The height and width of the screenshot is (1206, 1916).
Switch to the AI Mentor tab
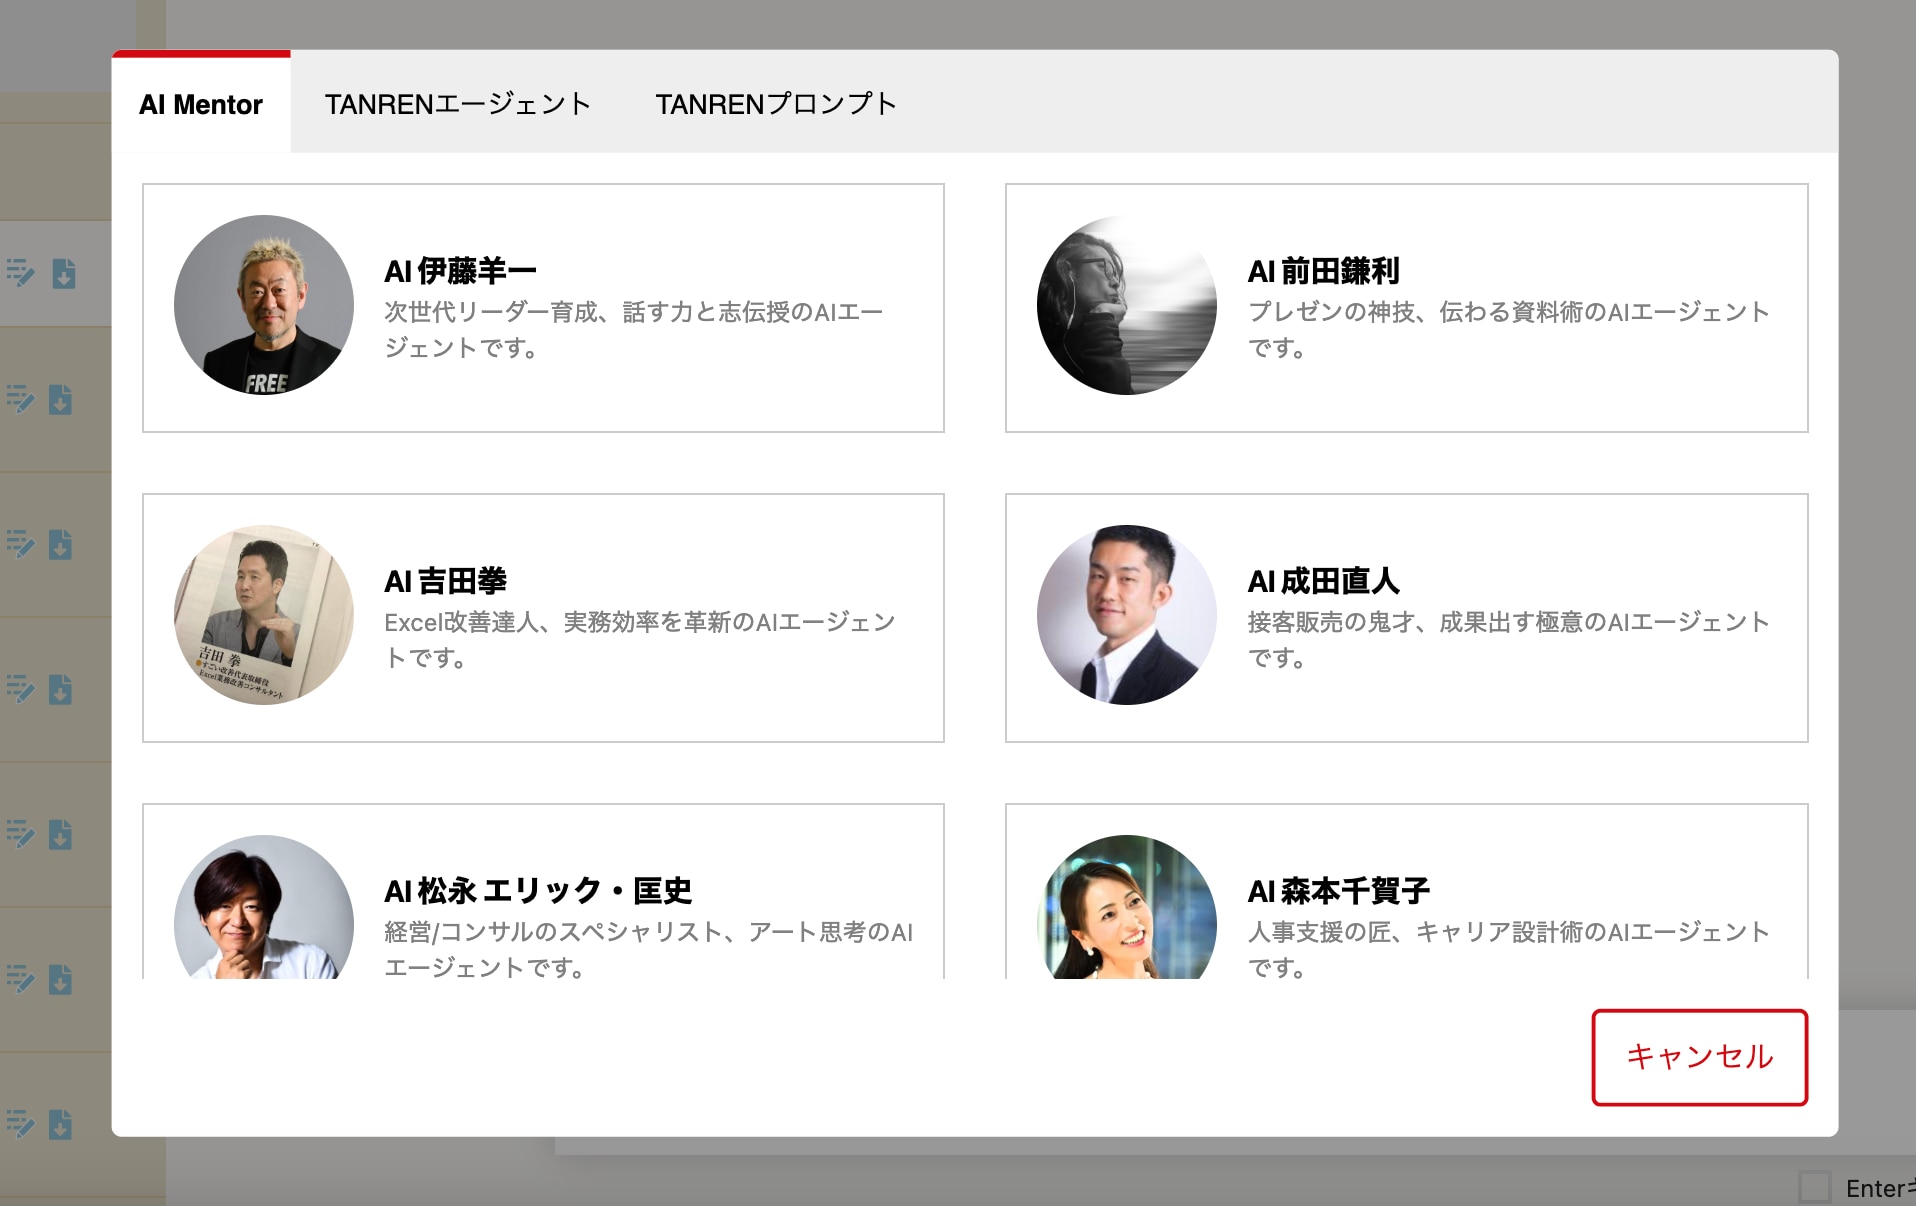tap(201, 104)
